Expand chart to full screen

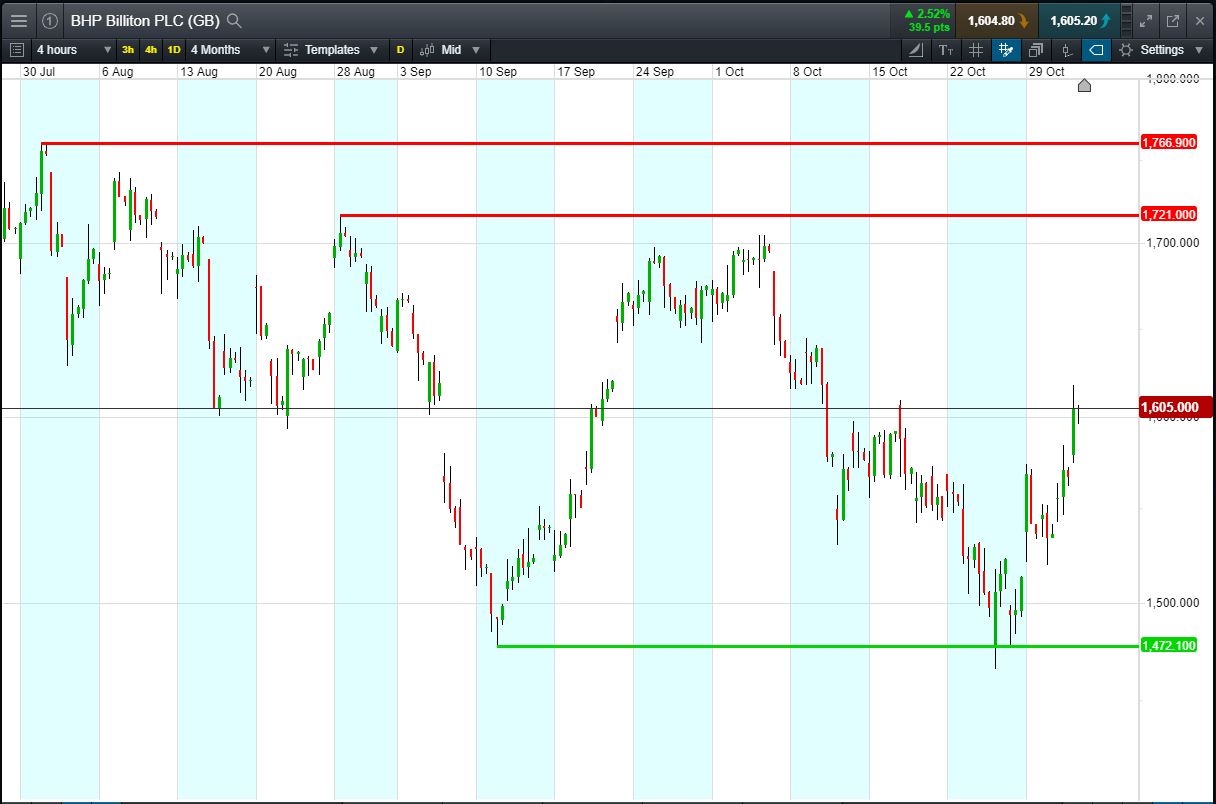pyautogui.click(x=1146, y=20)
